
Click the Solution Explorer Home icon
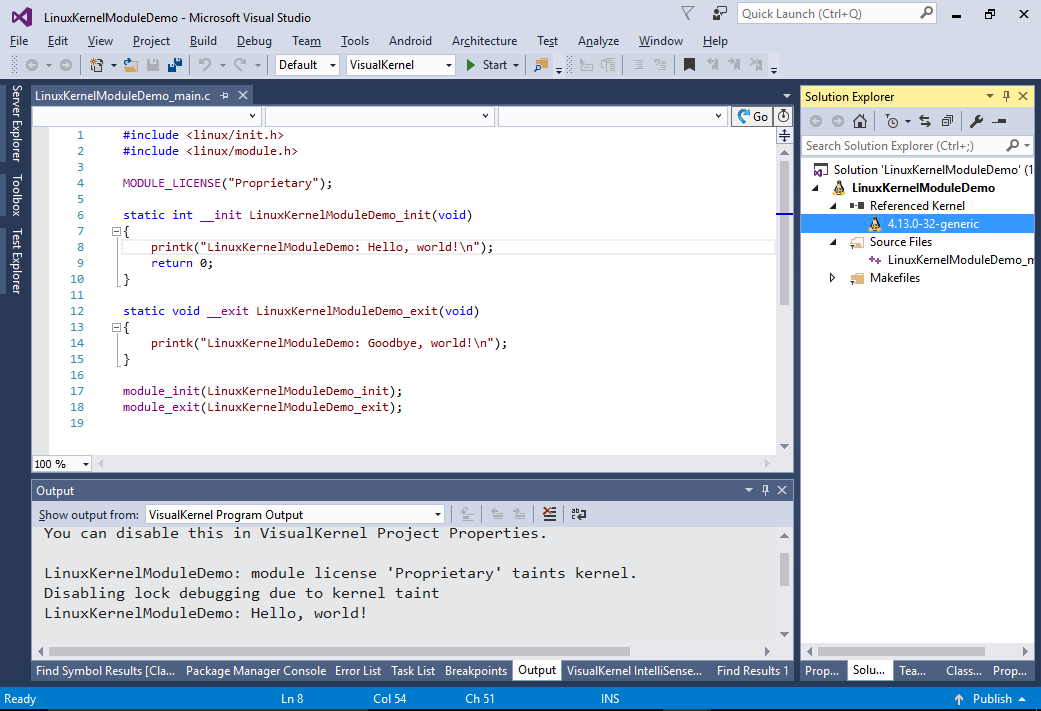pos(860,121)
